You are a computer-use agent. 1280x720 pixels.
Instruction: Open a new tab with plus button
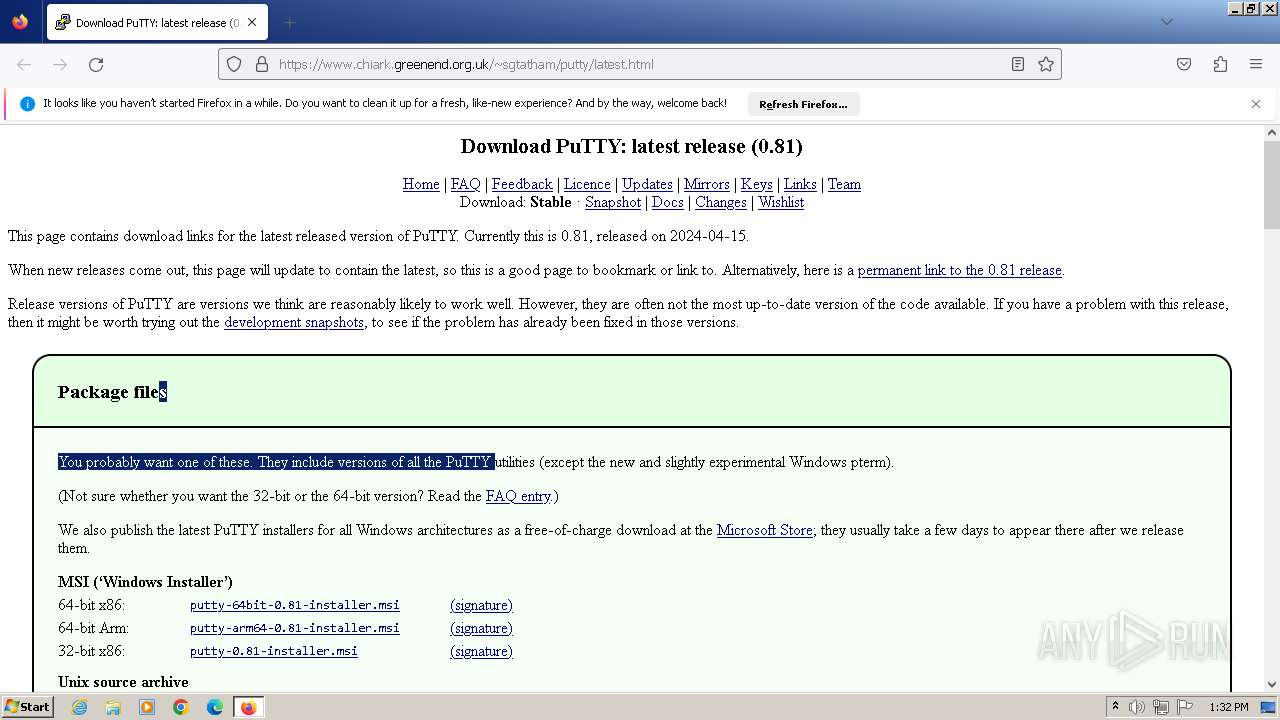(x=289, y=22)
